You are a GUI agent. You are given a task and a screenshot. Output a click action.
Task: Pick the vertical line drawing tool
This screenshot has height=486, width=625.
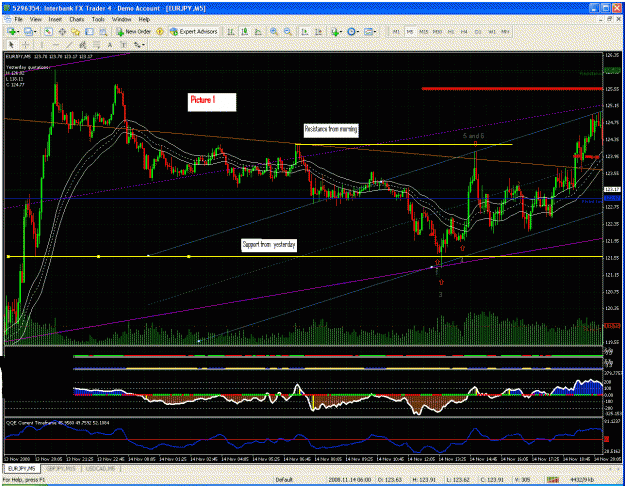(42, 45)
